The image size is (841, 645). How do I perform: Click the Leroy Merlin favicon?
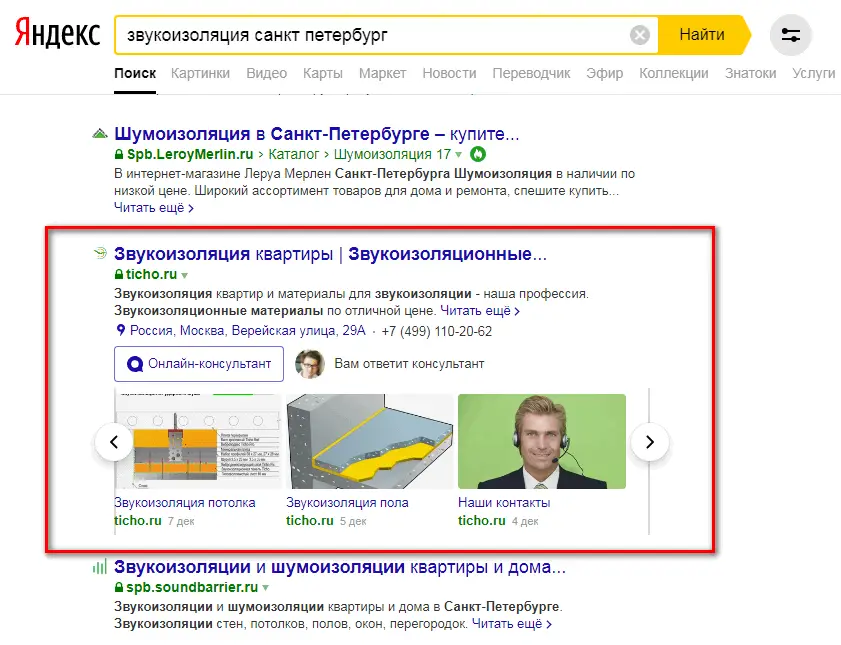100,134
